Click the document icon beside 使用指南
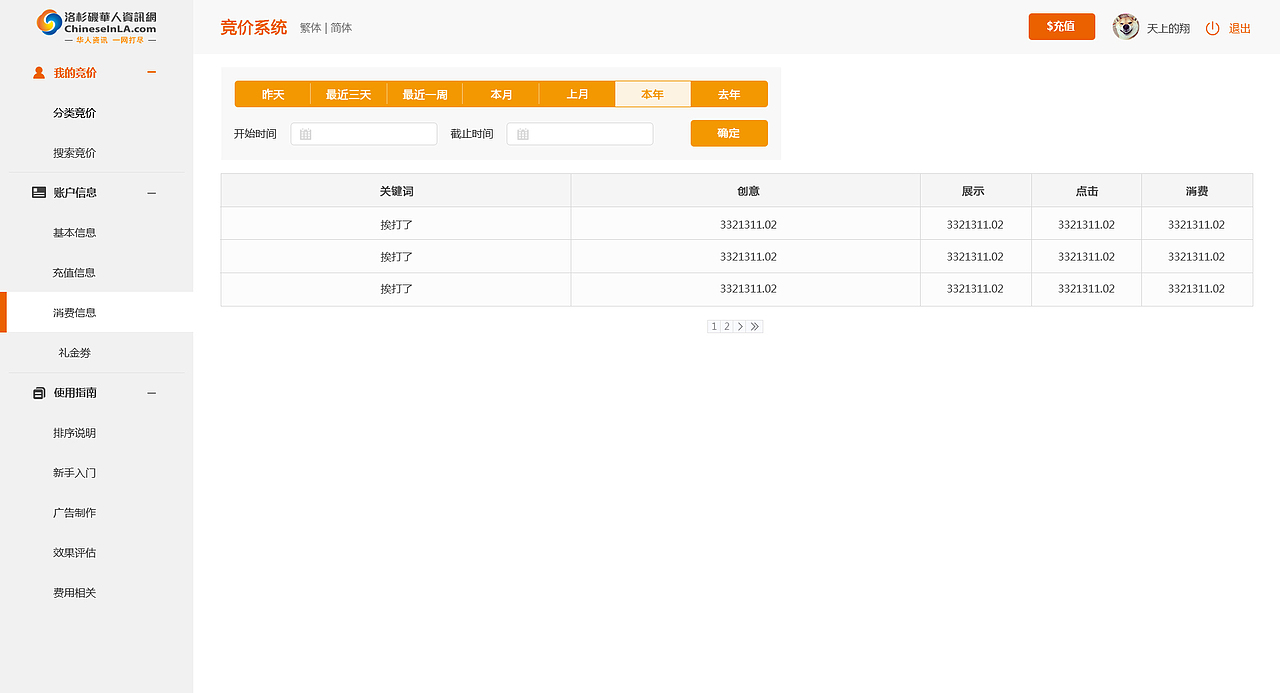This screenshot has height=693, width=1280. (x=39, y=393)
